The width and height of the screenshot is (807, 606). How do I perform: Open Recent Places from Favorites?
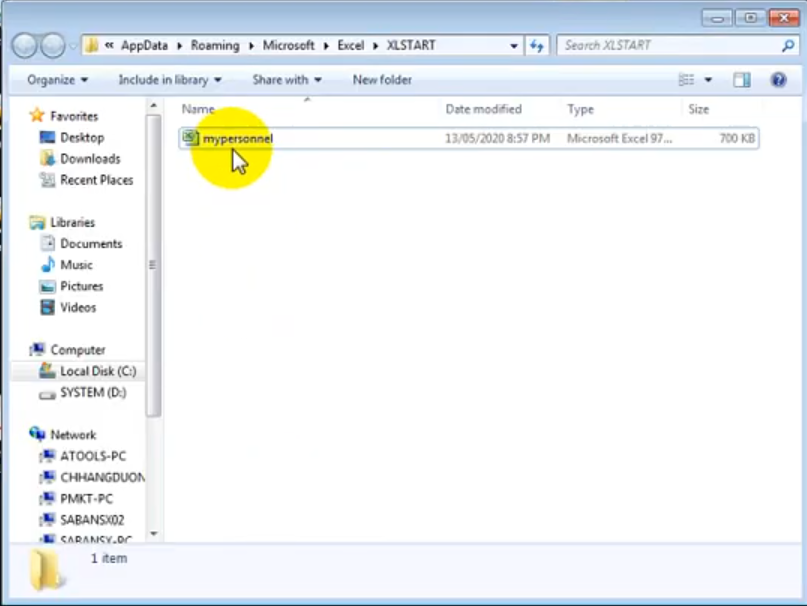coord(97,180)
